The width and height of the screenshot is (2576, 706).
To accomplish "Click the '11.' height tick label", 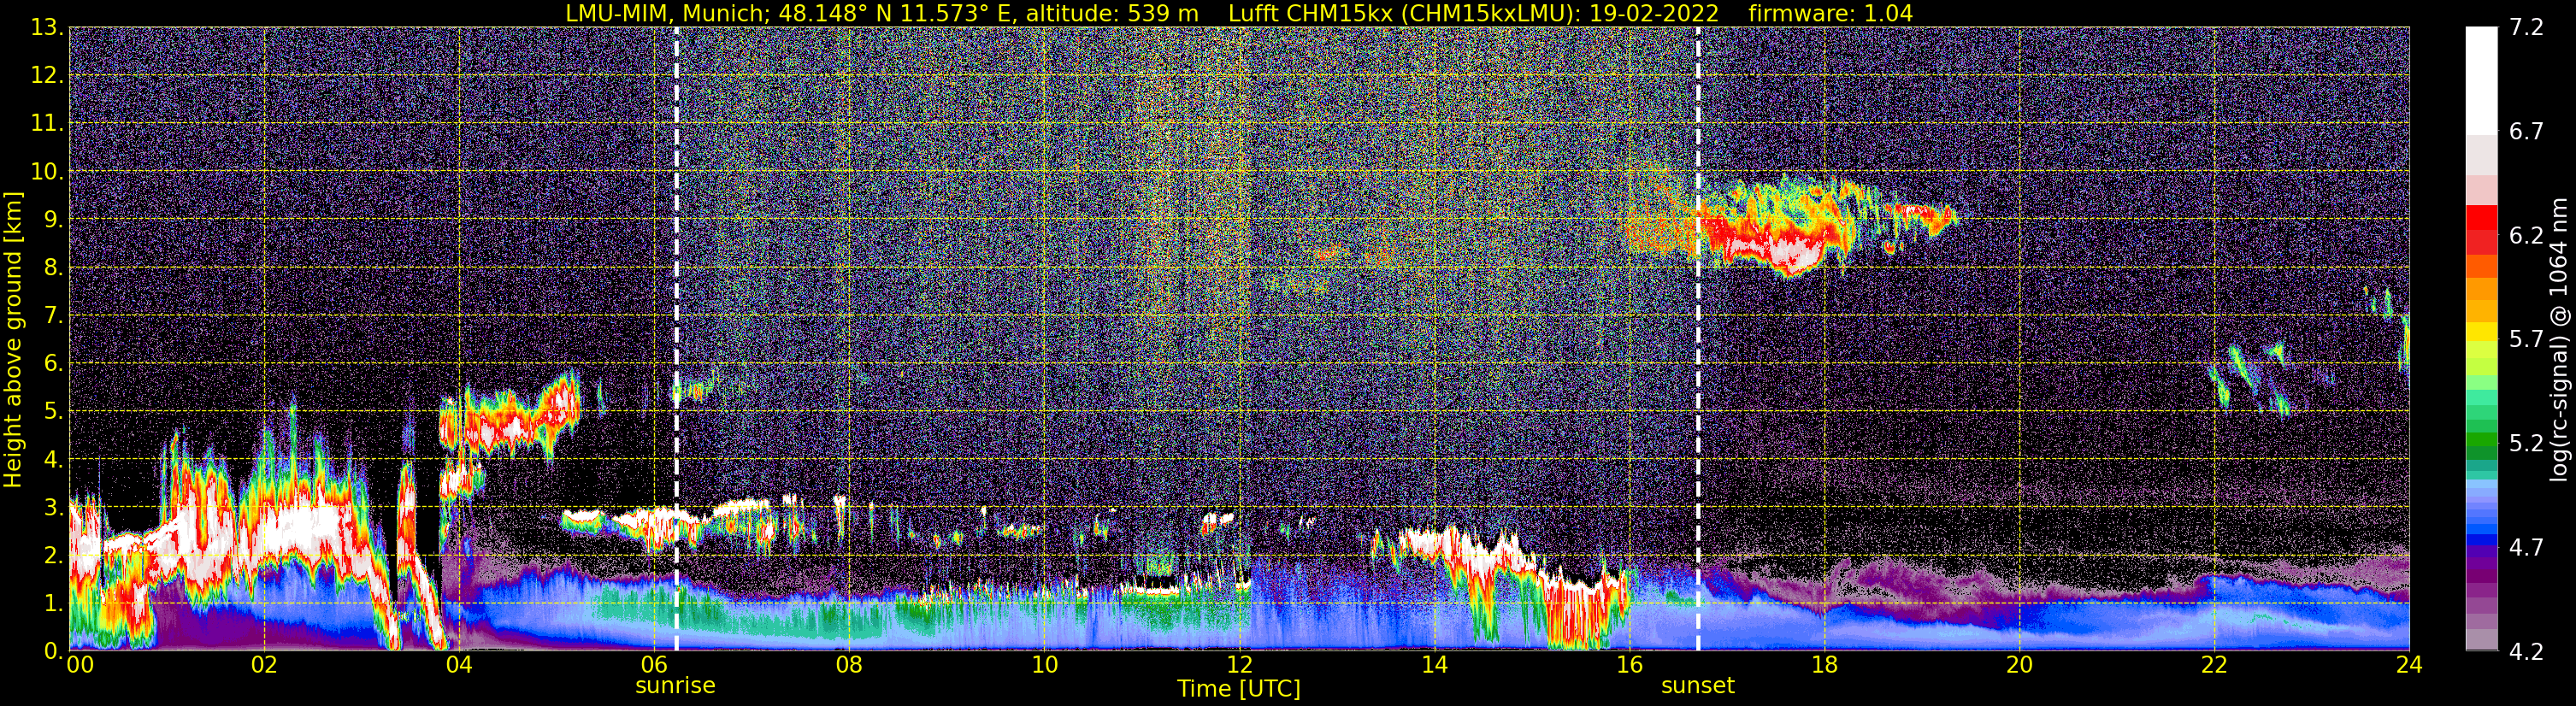I will click(x=47, y=123).
